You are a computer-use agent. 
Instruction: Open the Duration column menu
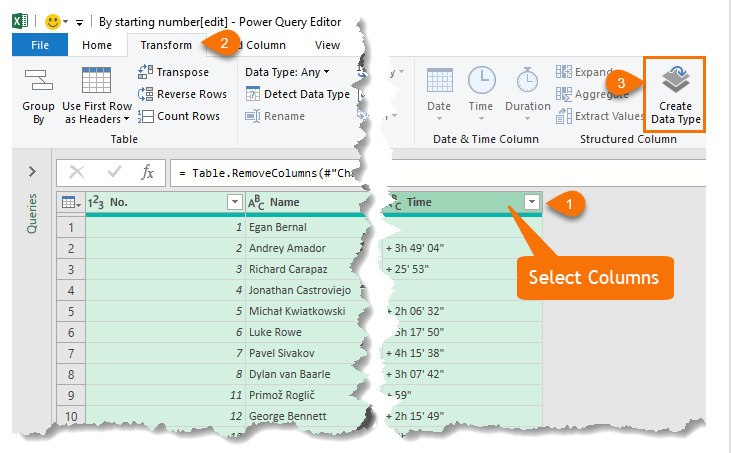tap(528, 95)
